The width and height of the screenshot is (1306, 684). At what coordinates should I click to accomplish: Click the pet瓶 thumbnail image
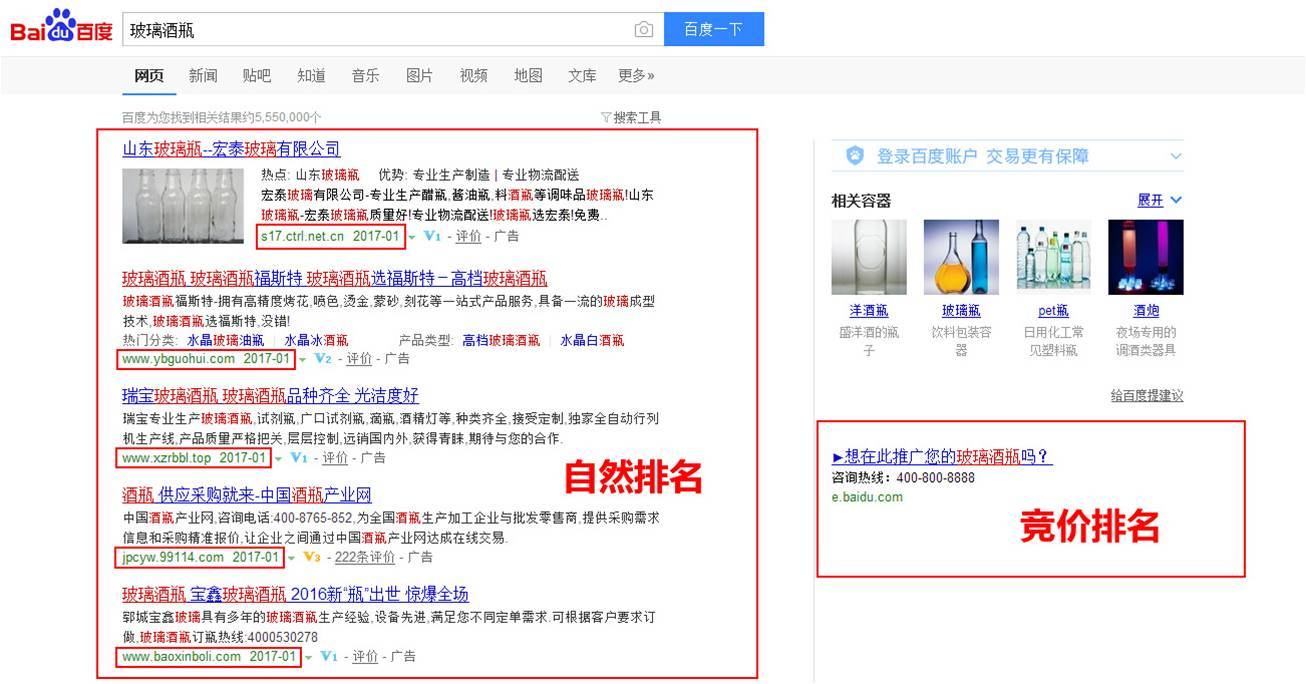coord(1053,257)
